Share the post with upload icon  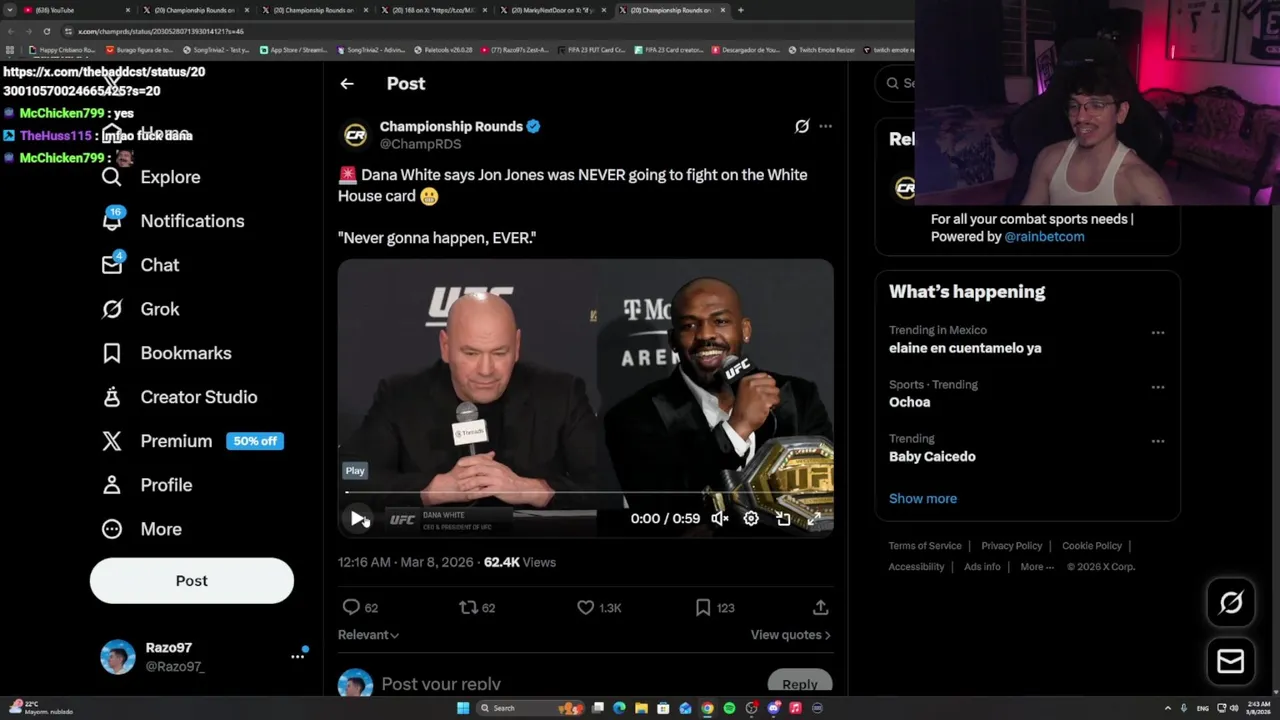pyautogui.click(x=820, y=607)
